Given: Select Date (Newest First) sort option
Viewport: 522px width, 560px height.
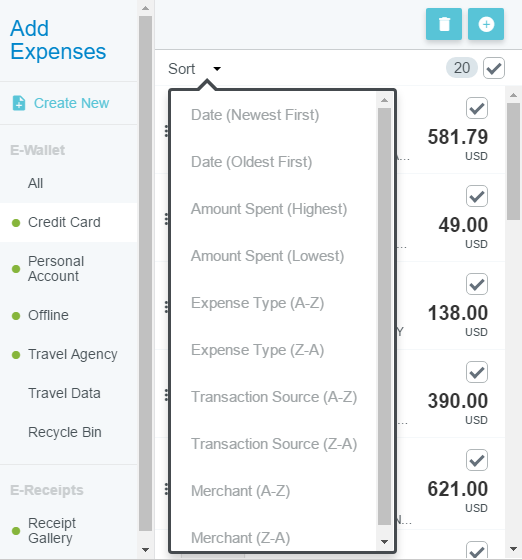Looking at the screenshot, I should coord(255,115).
